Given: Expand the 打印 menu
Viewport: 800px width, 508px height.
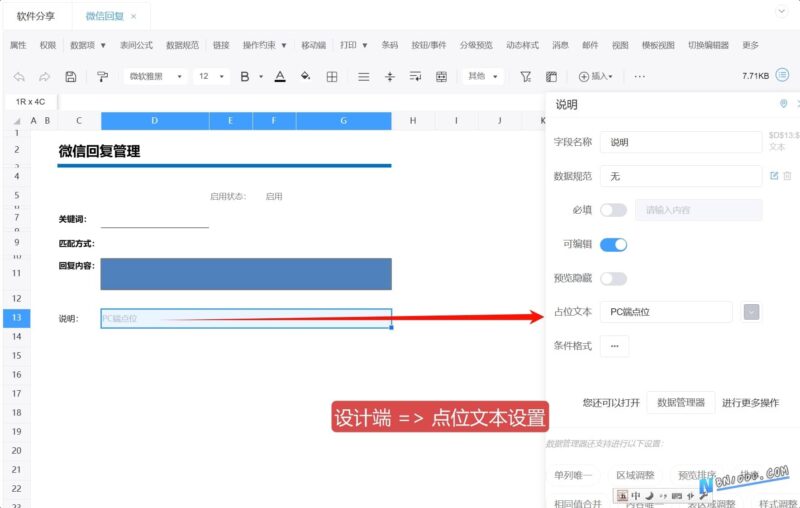Looking at the screenshot, I should tap(354, 45).
